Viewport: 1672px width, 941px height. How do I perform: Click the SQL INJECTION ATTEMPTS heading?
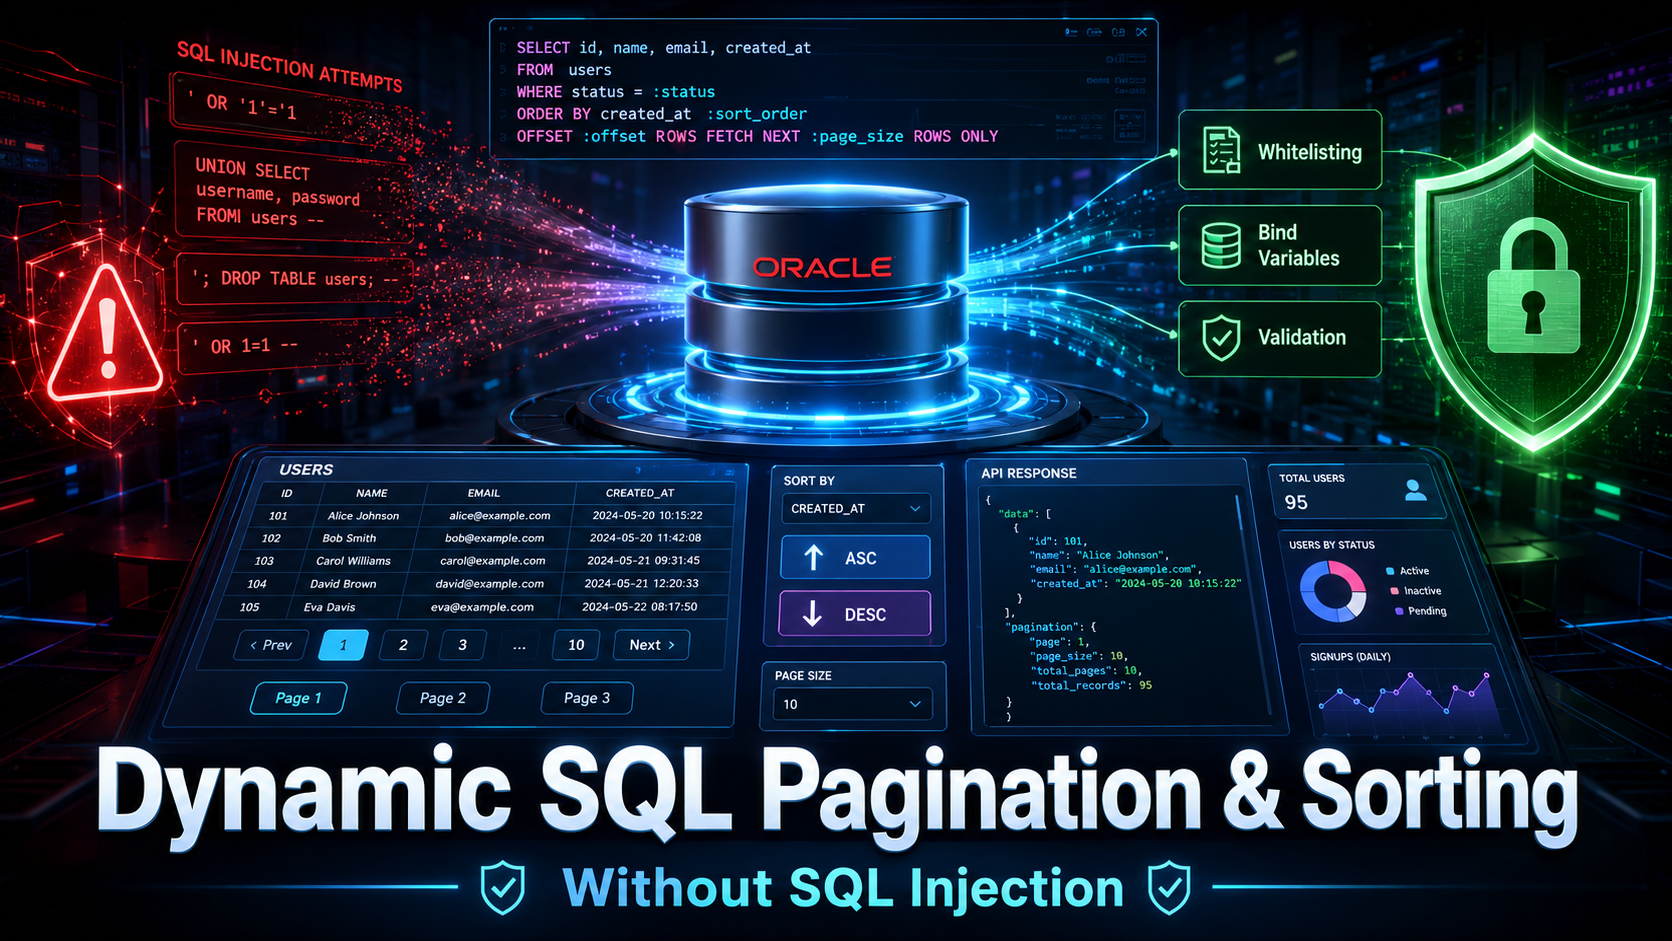click(289, 68)
